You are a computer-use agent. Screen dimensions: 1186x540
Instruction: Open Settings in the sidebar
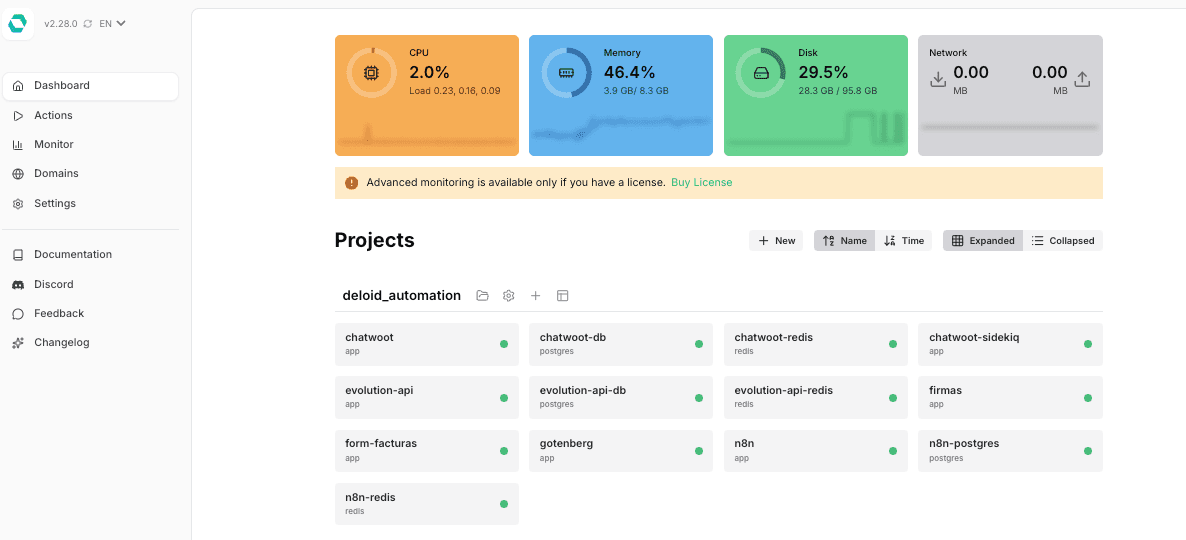pos(91,203)
